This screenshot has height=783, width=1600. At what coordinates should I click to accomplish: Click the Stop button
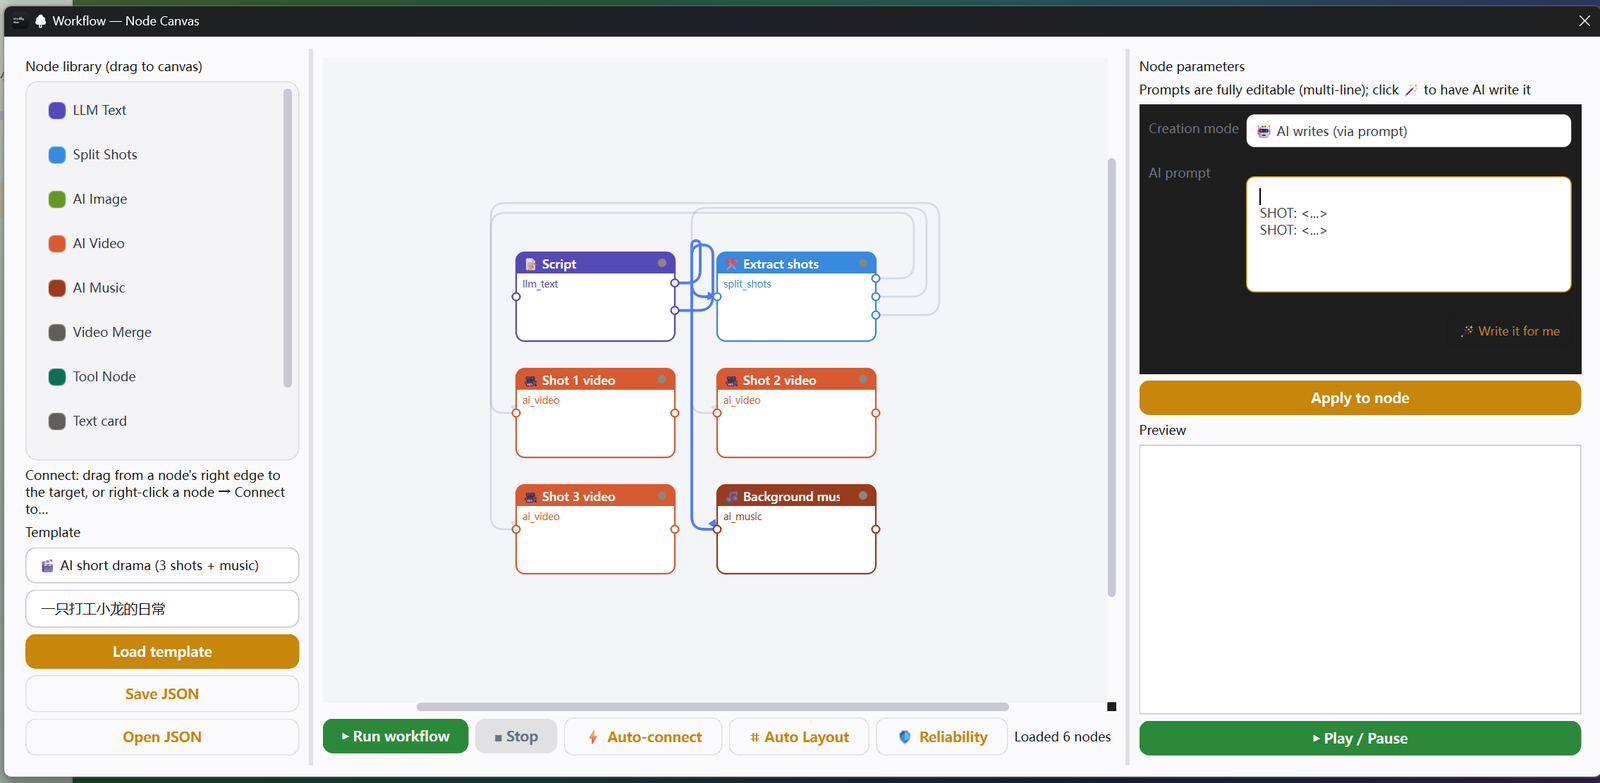point(516,737)
